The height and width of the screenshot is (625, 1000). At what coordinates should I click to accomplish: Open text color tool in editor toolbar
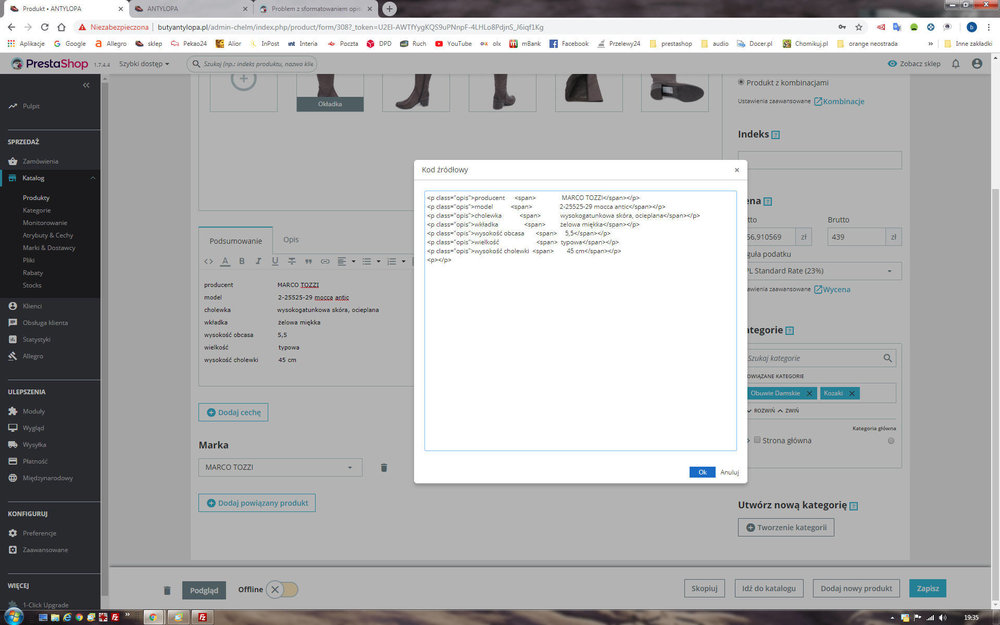point(225,261)
